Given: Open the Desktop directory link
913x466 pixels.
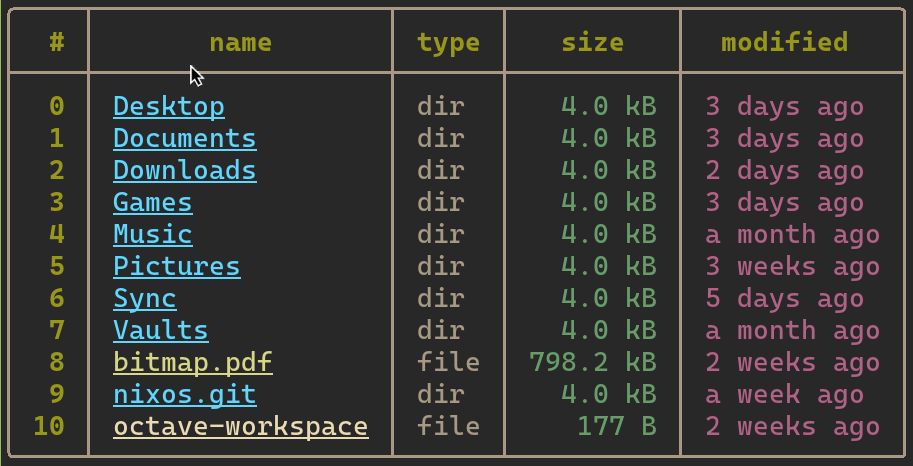Looking at the screenshot, I should pos(169,107).
